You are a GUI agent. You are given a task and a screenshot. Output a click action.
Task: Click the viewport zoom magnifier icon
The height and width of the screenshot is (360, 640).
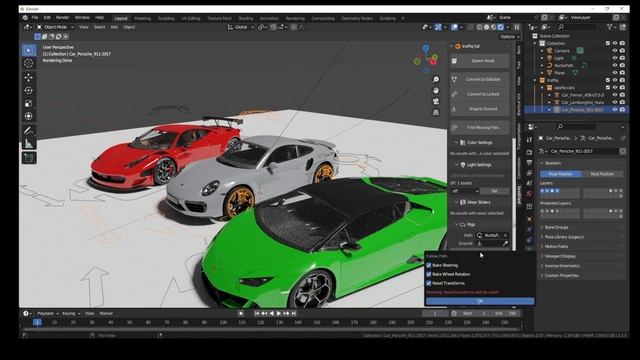pyautogui.click(x=436, y=80)
